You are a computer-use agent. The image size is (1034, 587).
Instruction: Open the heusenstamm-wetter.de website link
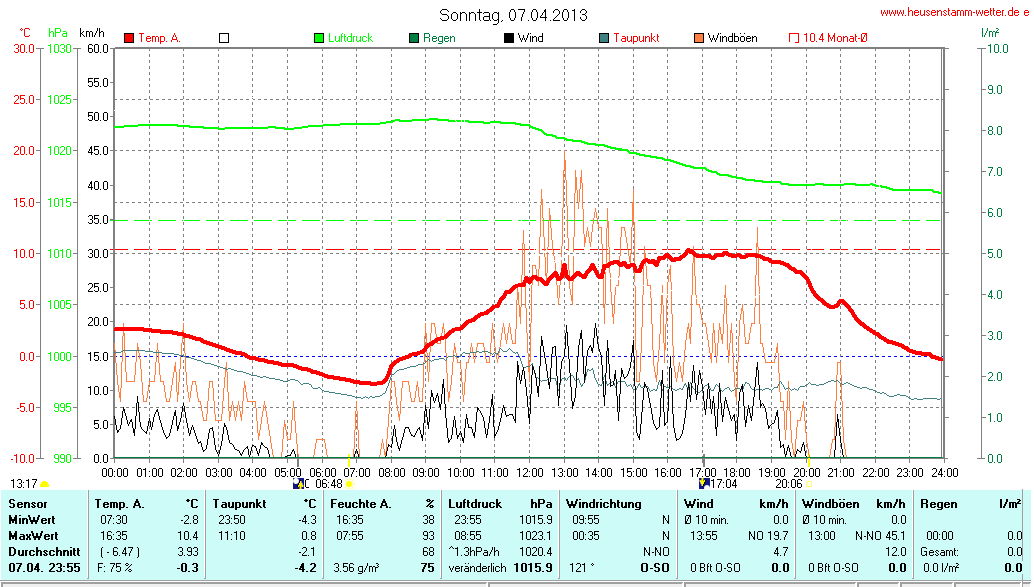(x=954, y=12)
